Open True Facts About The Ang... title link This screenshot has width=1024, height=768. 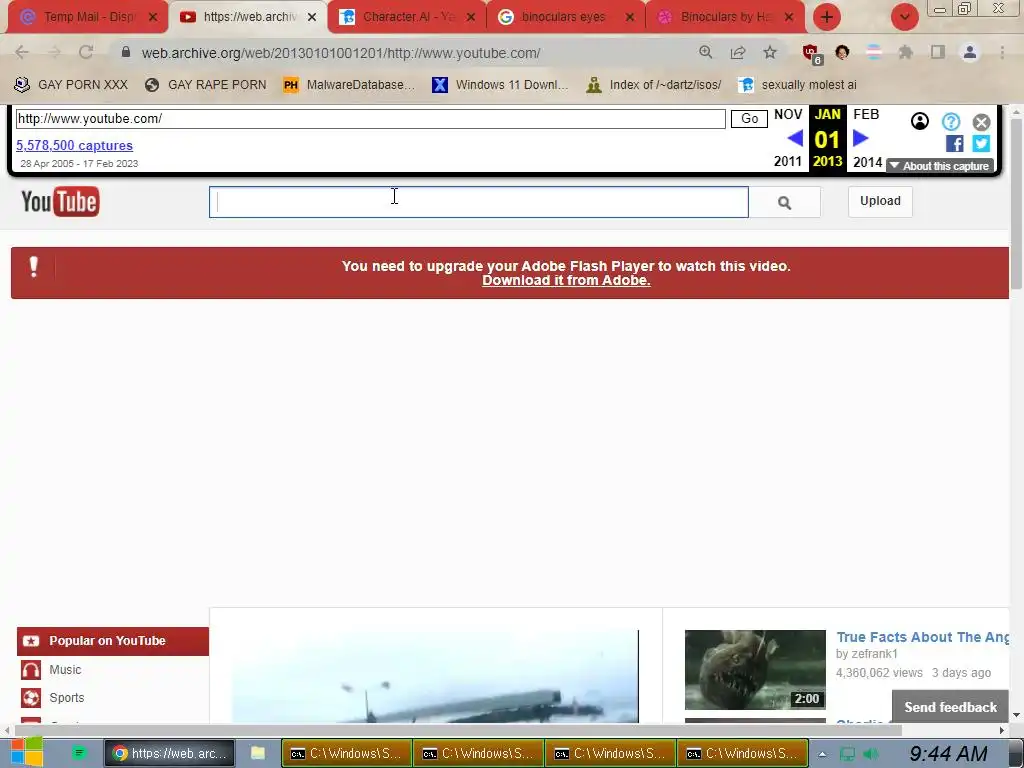(x=922, y=637)
